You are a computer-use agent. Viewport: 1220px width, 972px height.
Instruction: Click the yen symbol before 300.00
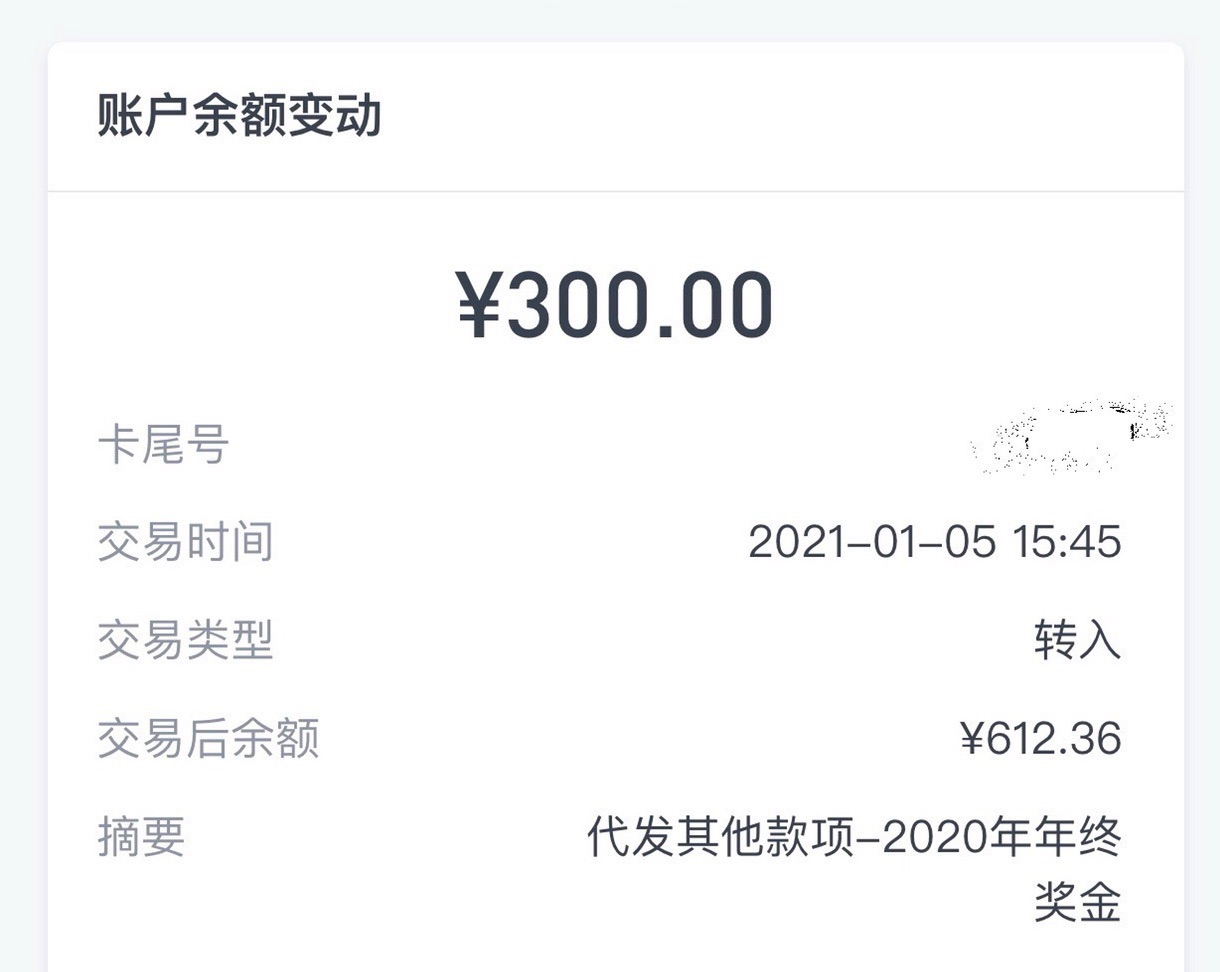coord(481,307)
